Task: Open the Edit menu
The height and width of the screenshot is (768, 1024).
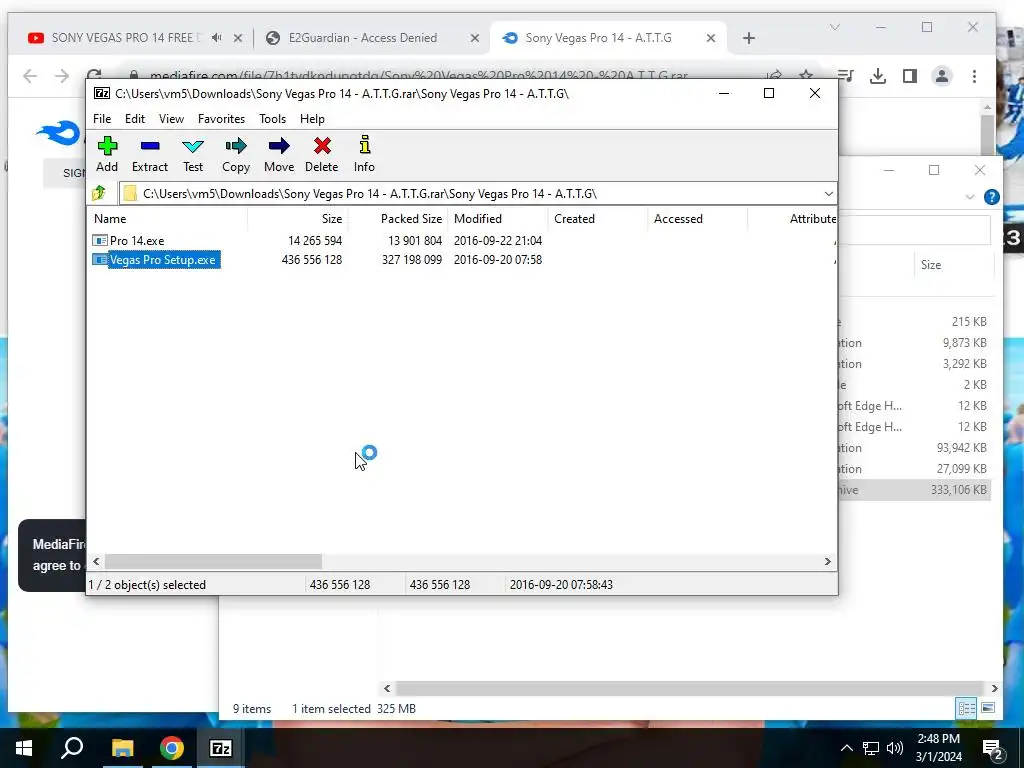Action: [x=135, y=119]
